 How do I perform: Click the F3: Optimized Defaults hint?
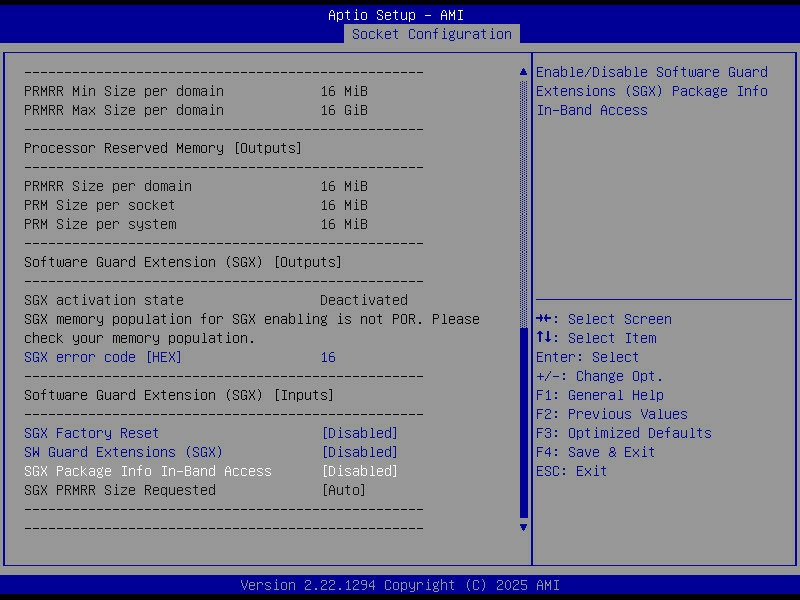(x=623, y=433)
